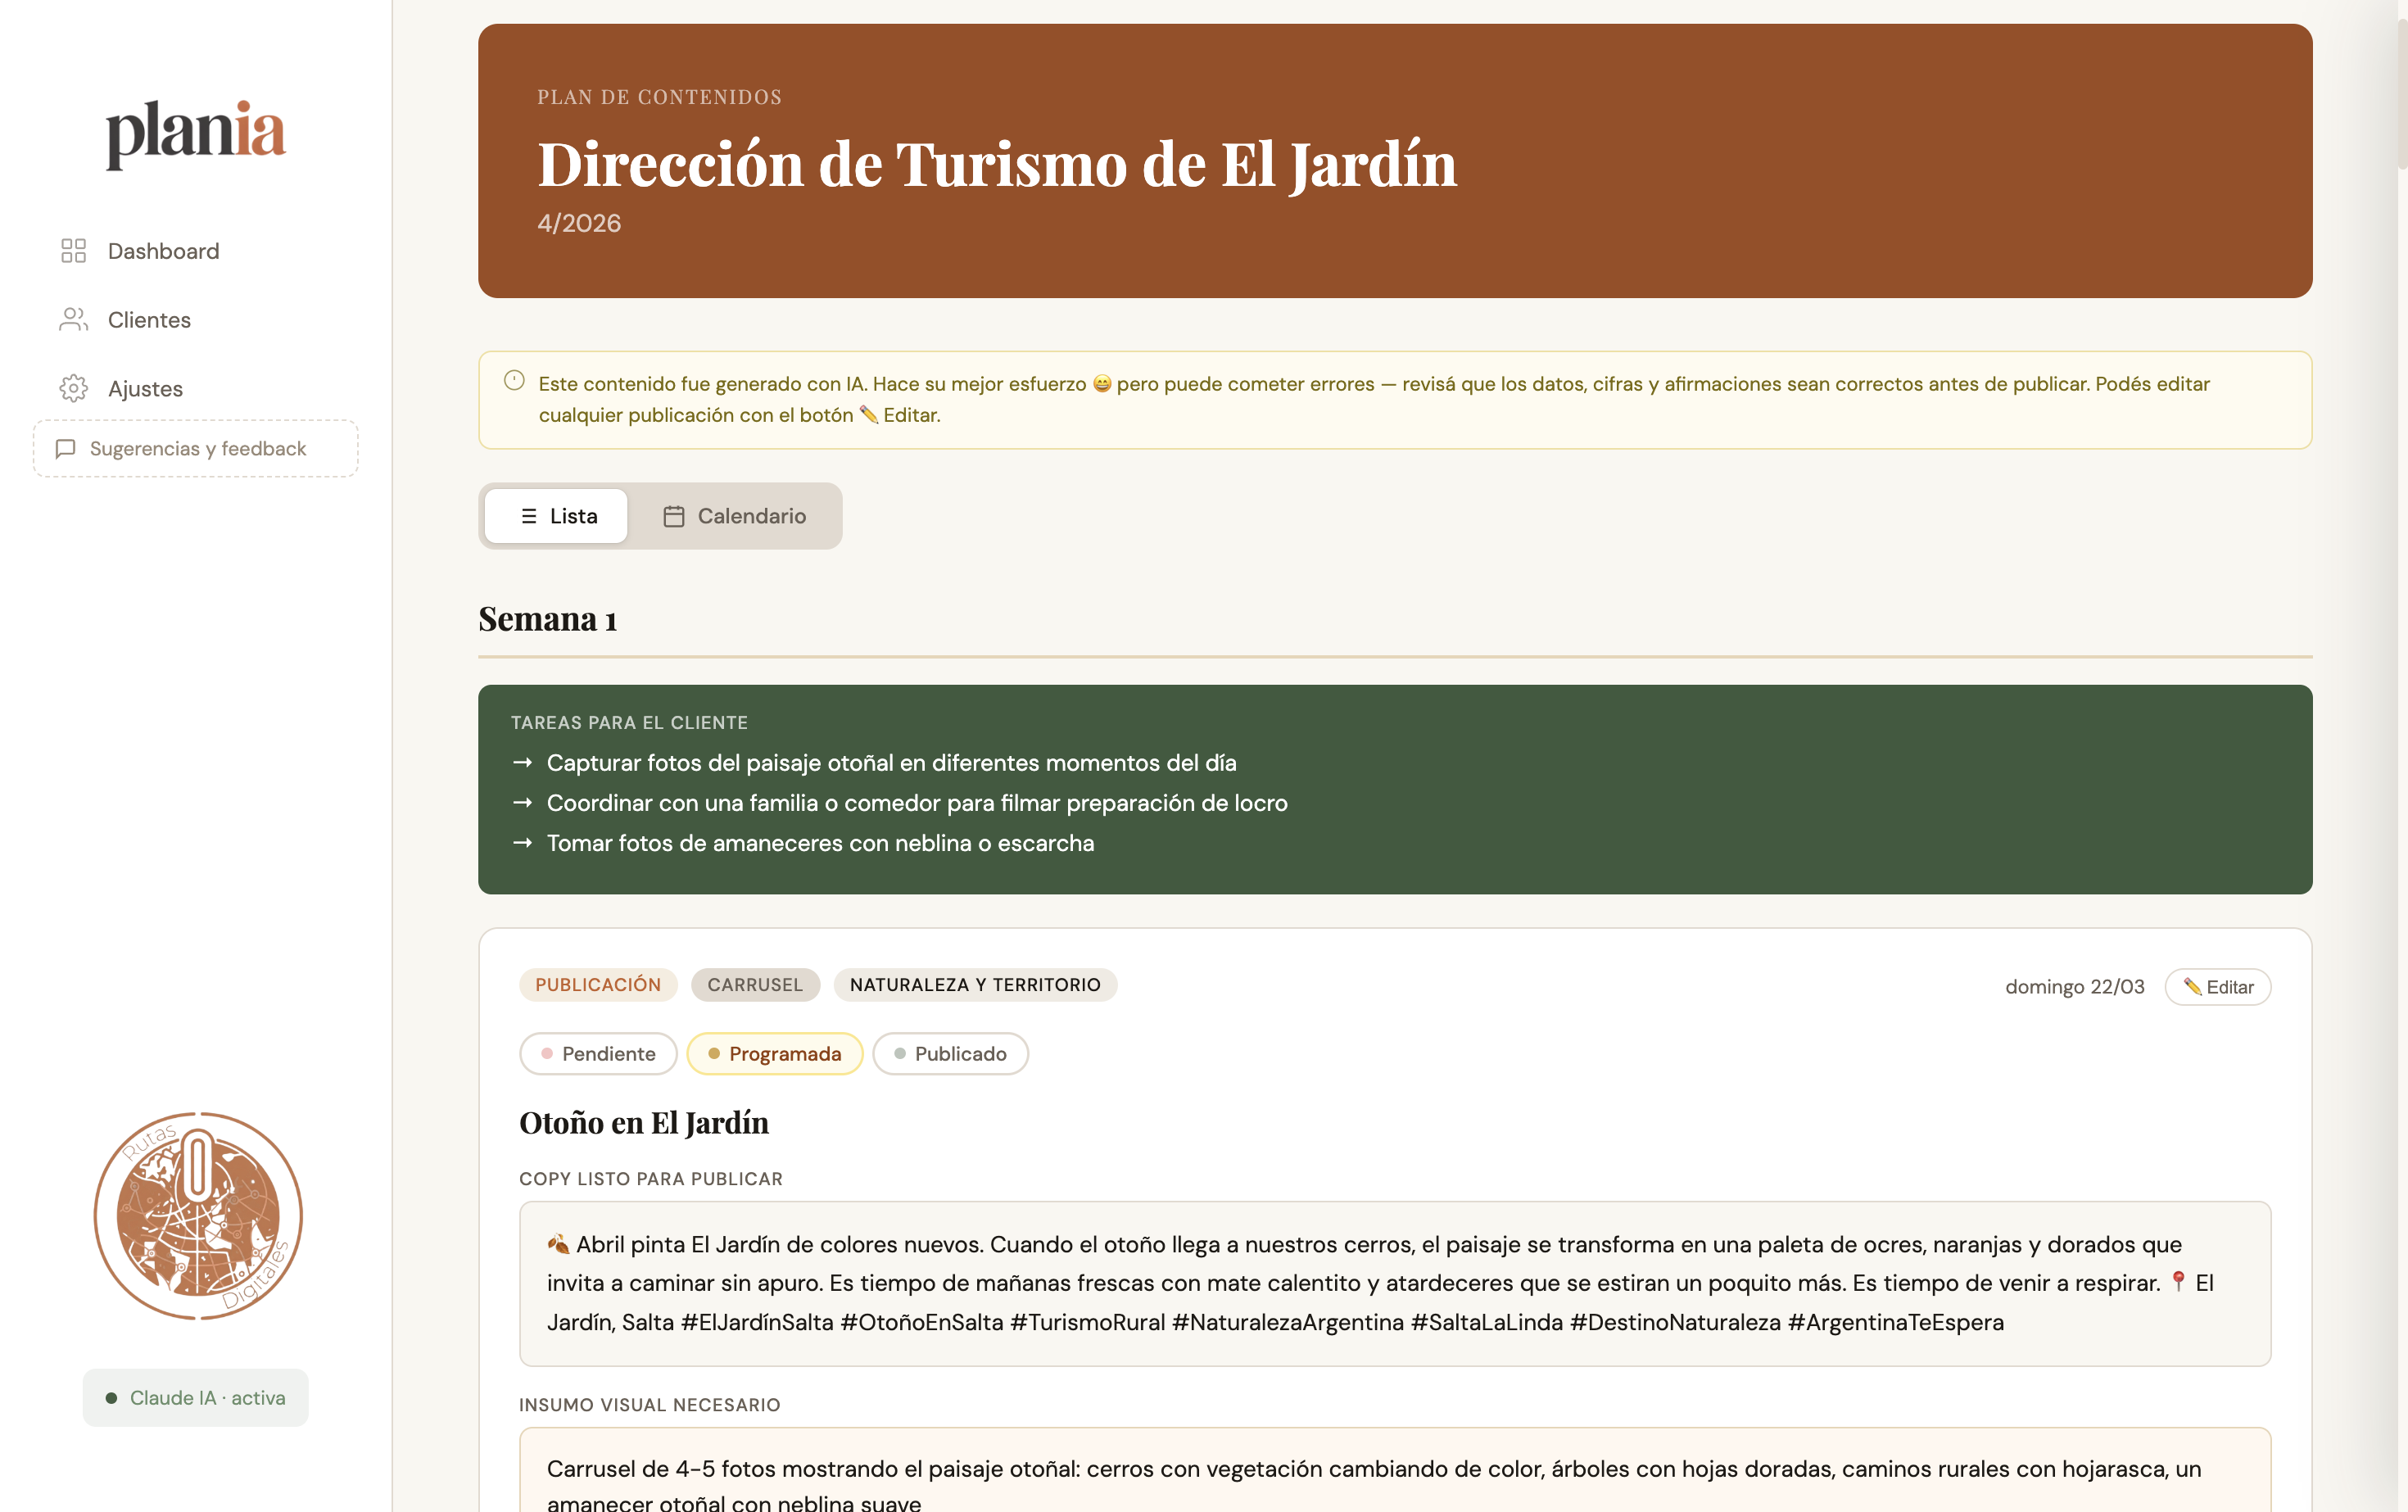Select the Clientes people icon
This screenshot has width=2408, height=1512.
point(73,319)
